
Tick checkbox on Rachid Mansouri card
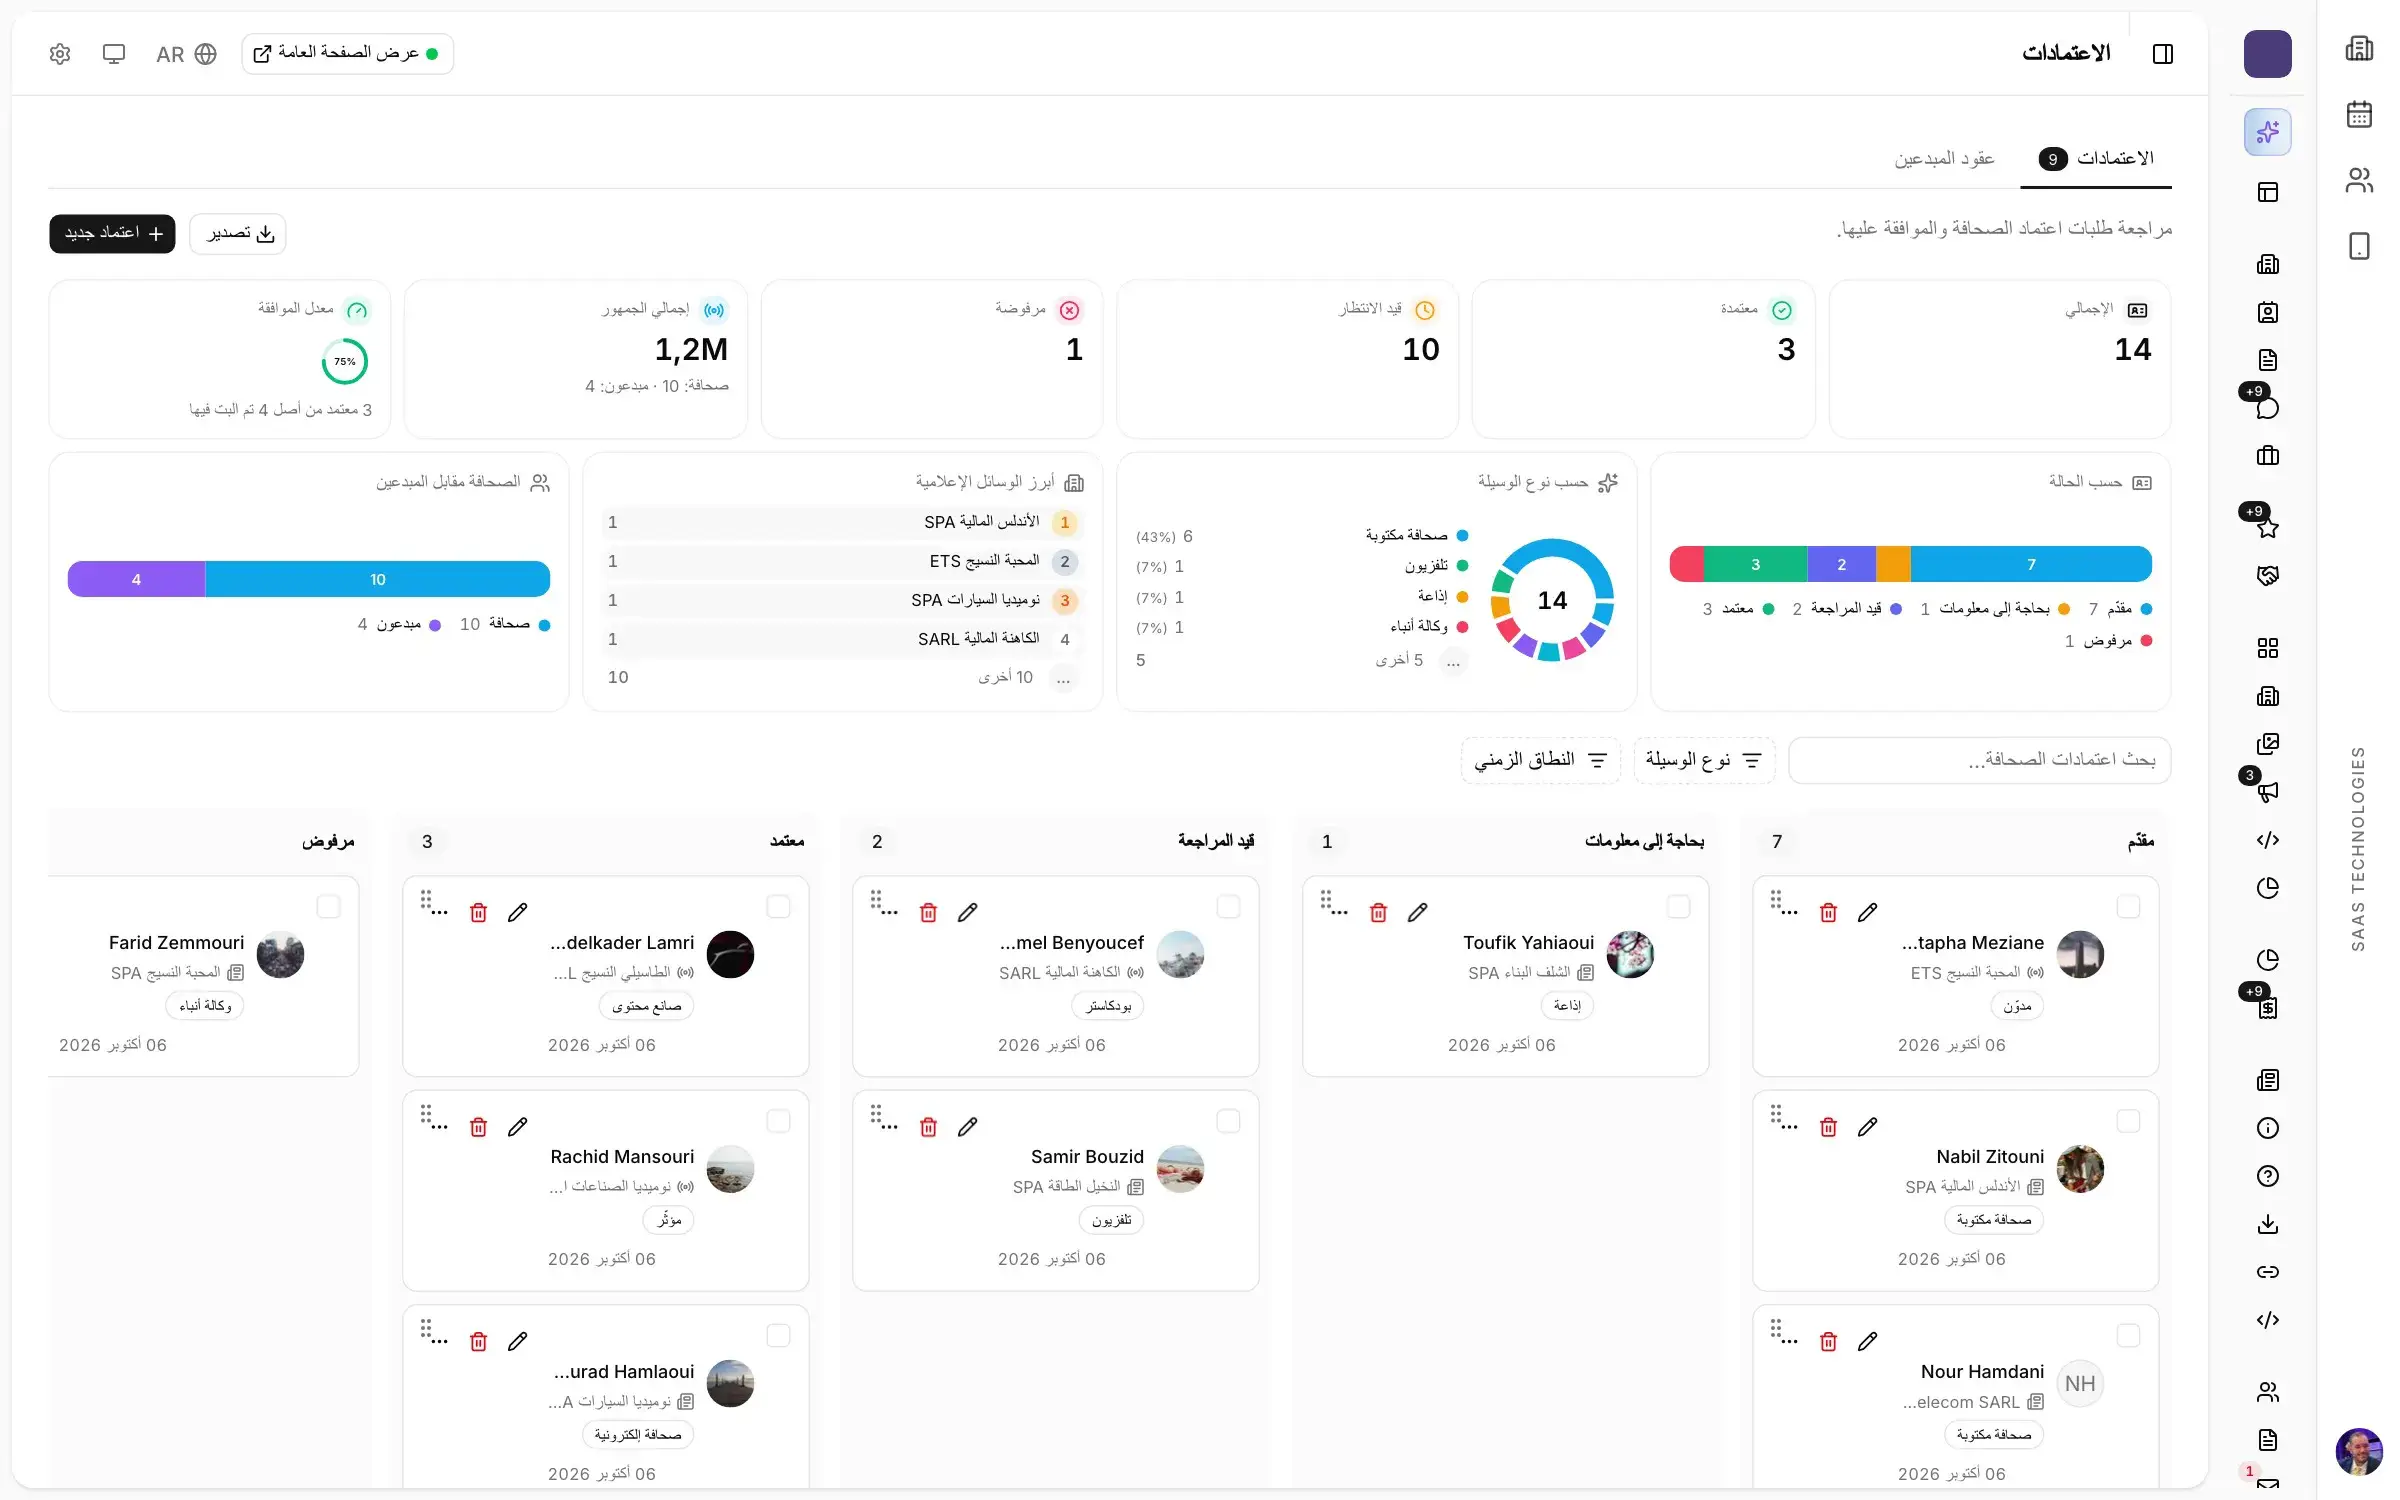(778, 1121)
